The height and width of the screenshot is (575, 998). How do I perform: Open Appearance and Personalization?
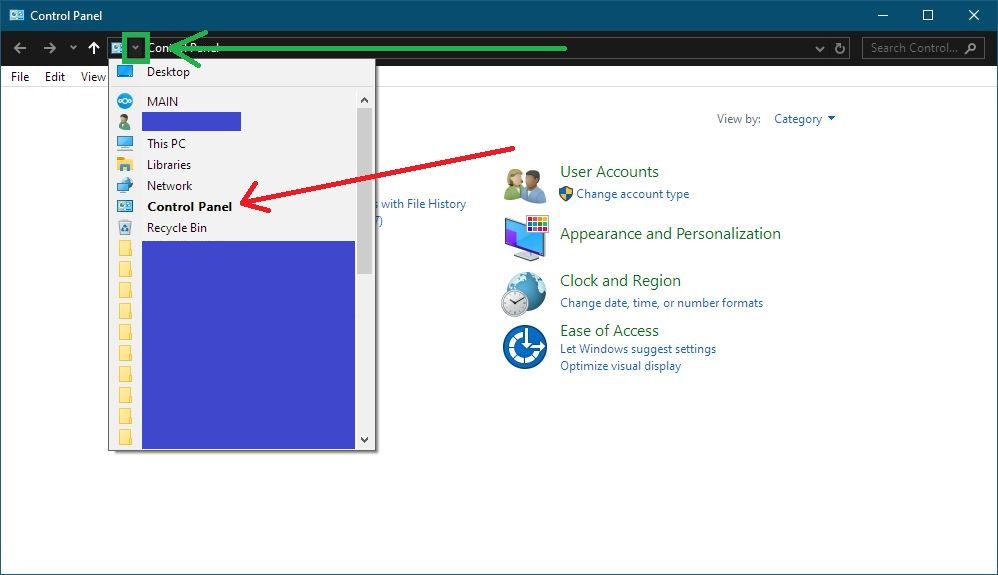click(x=670, y=234)
